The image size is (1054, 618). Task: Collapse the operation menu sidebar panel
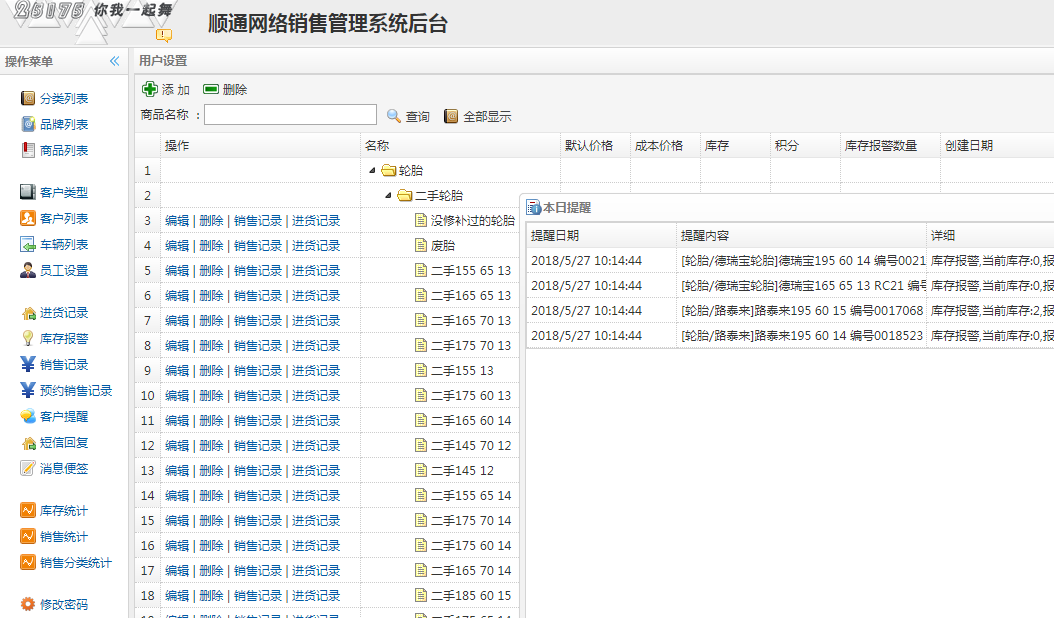[114, 61]
